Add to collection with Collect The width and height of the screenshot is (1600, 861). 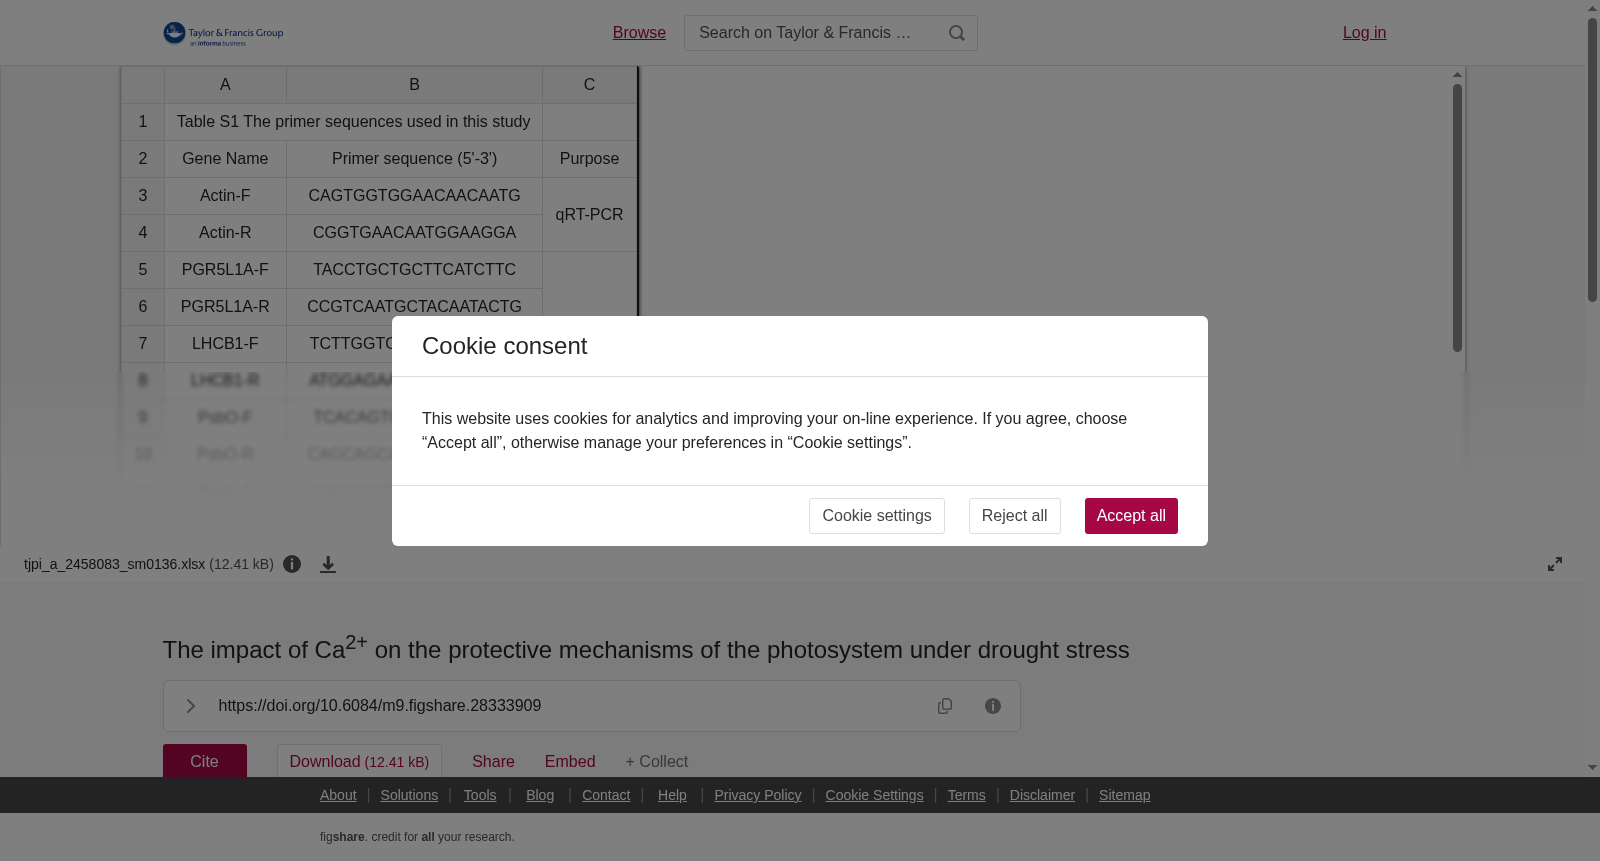657,762
